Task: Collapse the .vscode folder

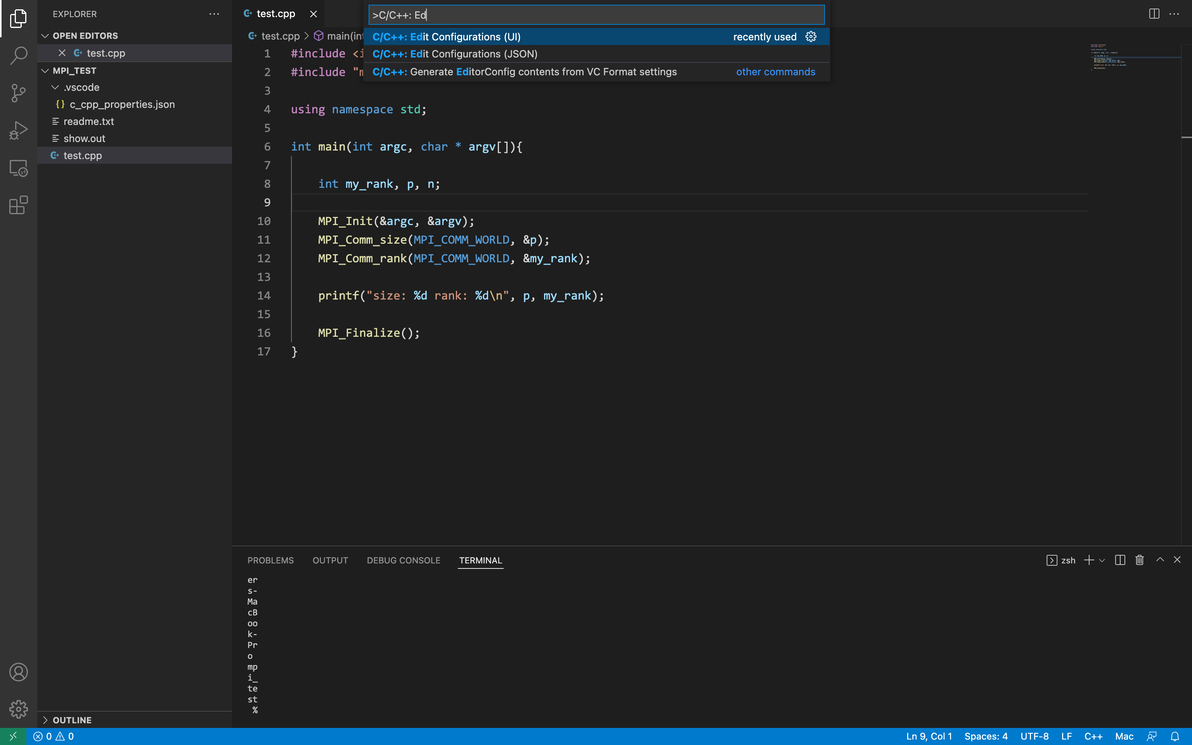Action: click(135, 87)
